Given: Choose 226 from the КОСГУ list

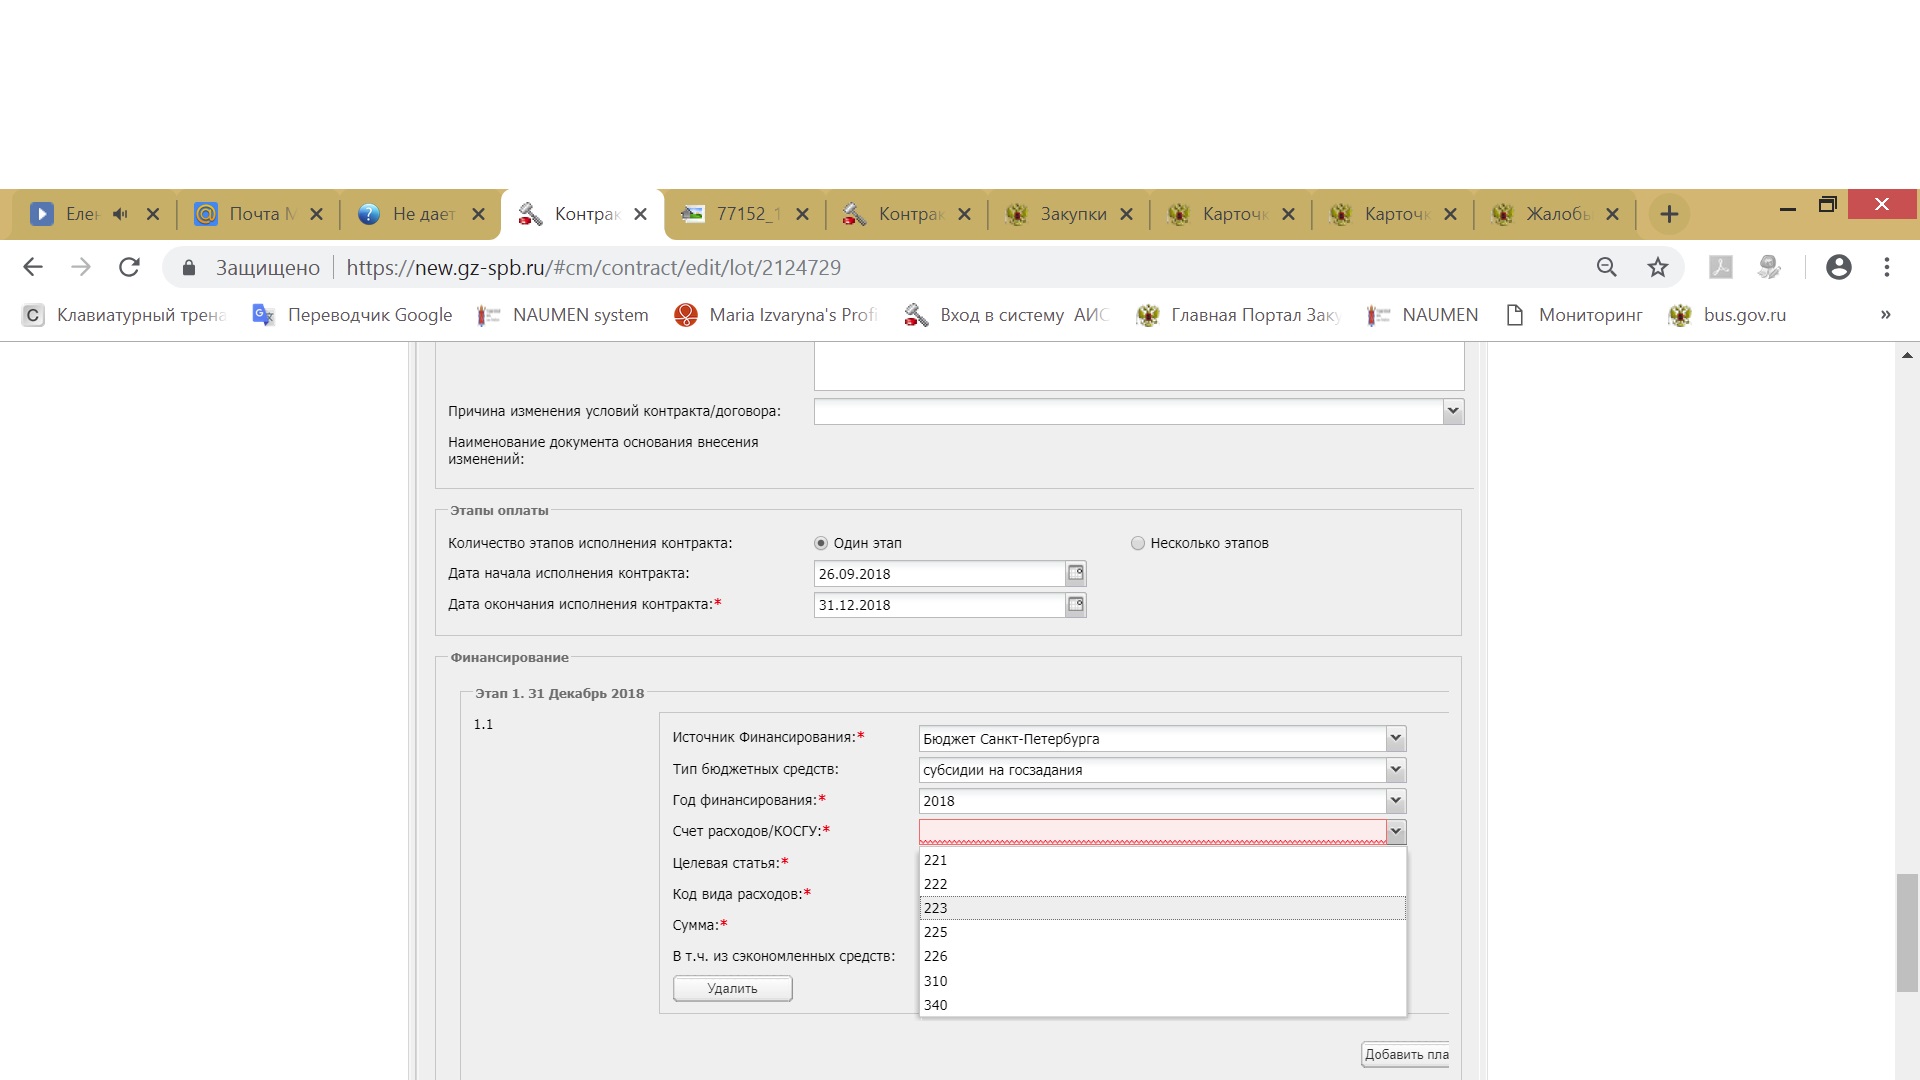Looking at the screenshot, I should click(936, 956).
